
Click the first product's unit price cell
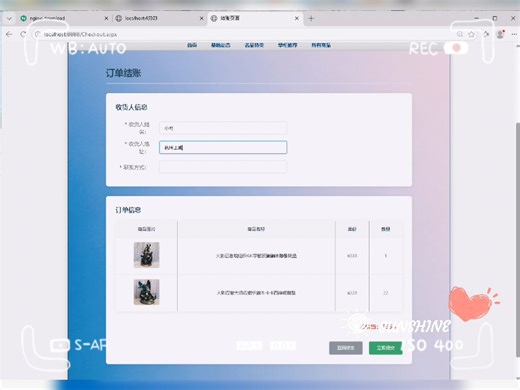click(352, 256)
